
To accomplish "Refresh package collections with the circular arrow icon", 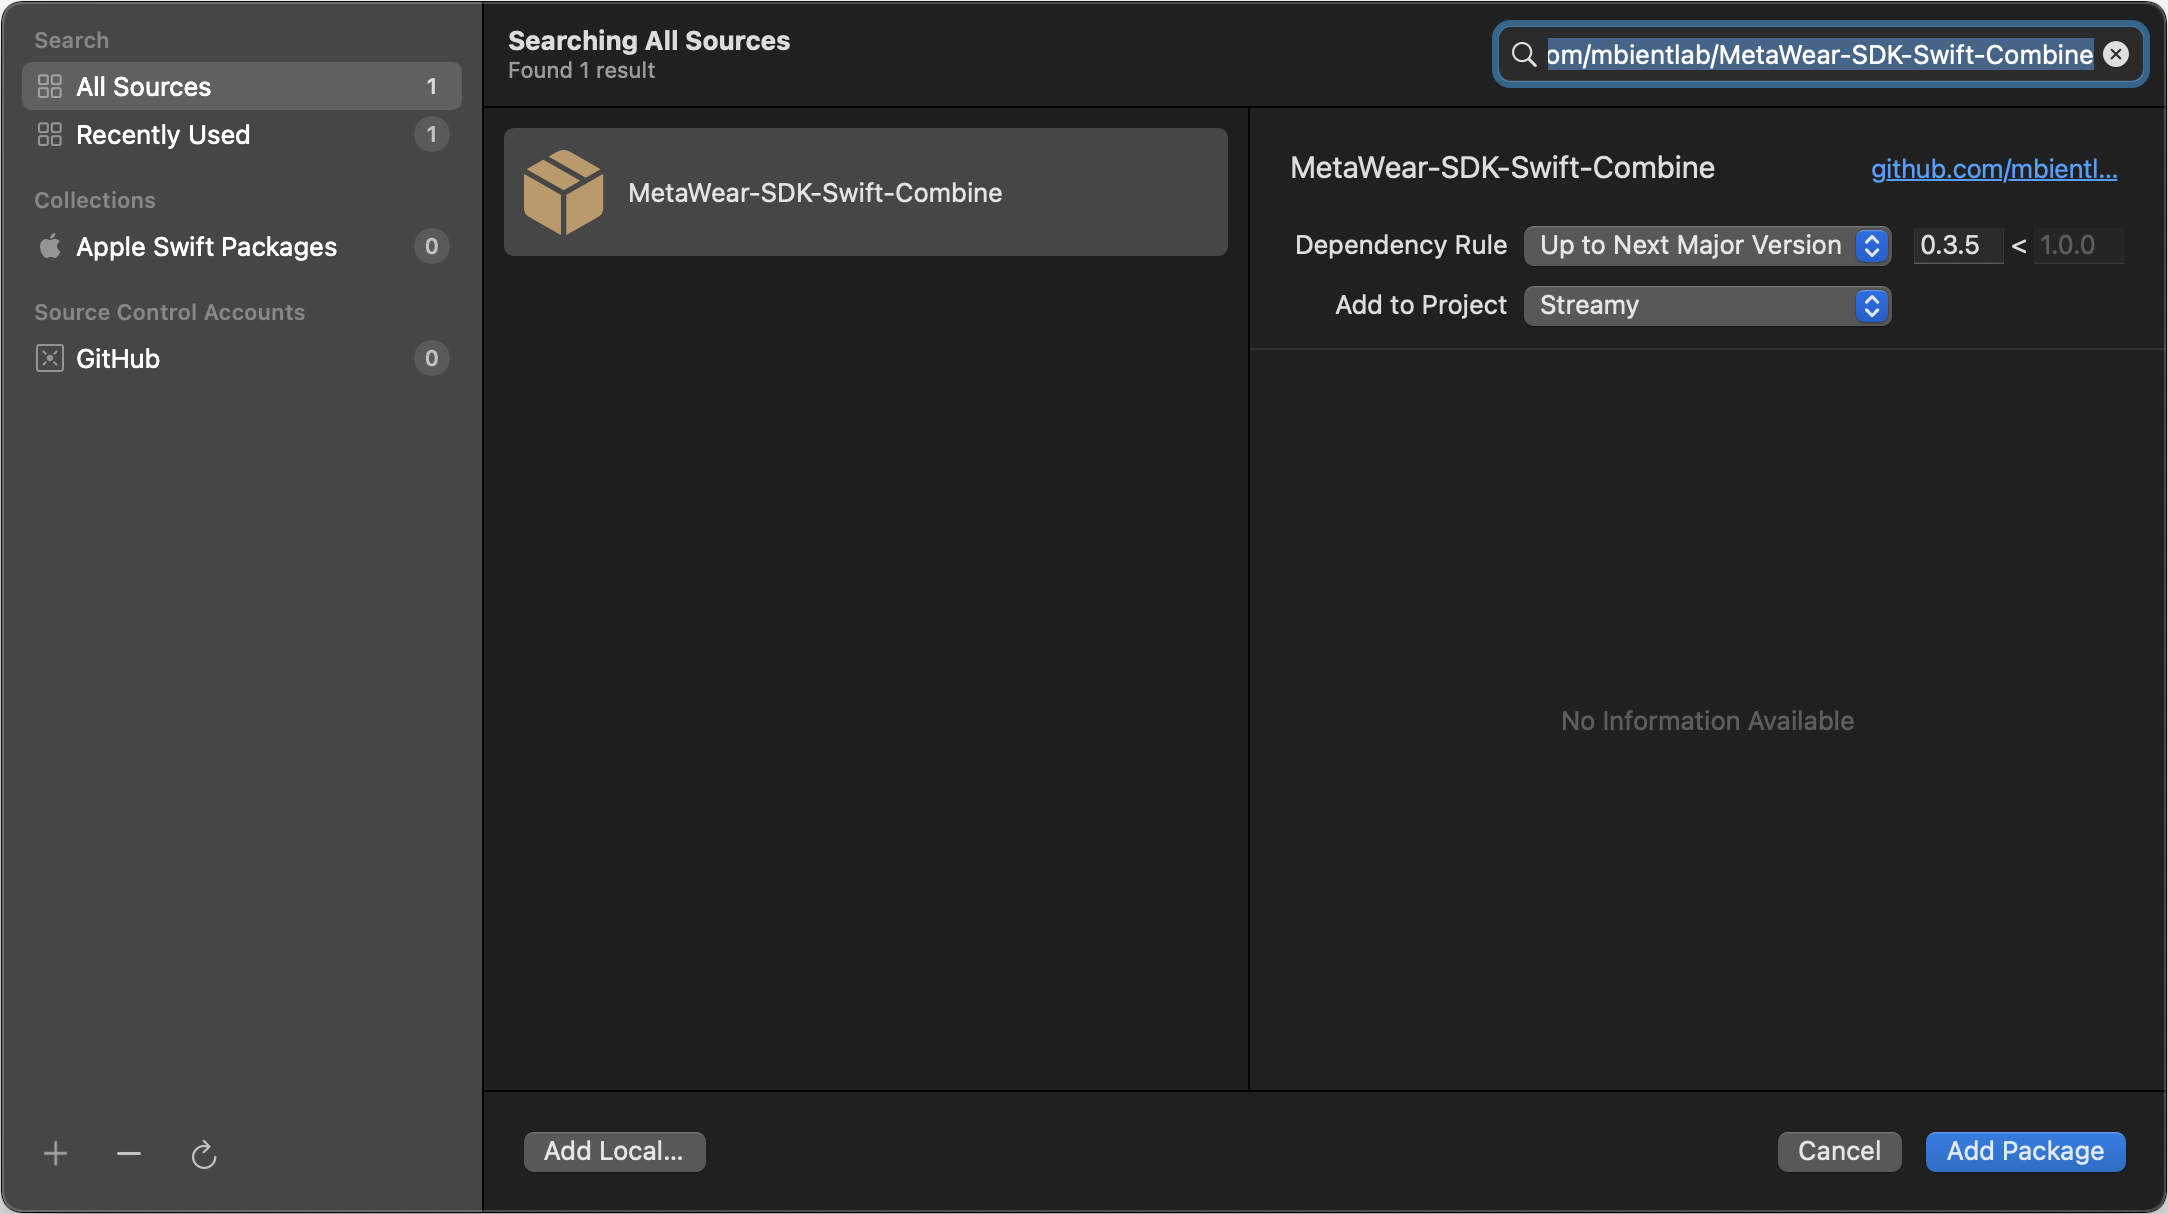I will tap(204, 1154).
